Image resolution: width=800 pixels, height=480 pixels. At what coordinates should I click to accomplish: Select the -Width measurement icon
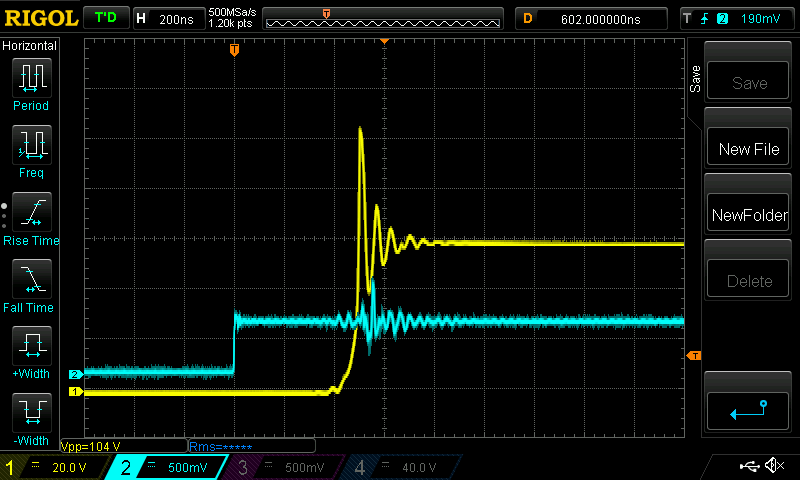(x=30, y=413)
